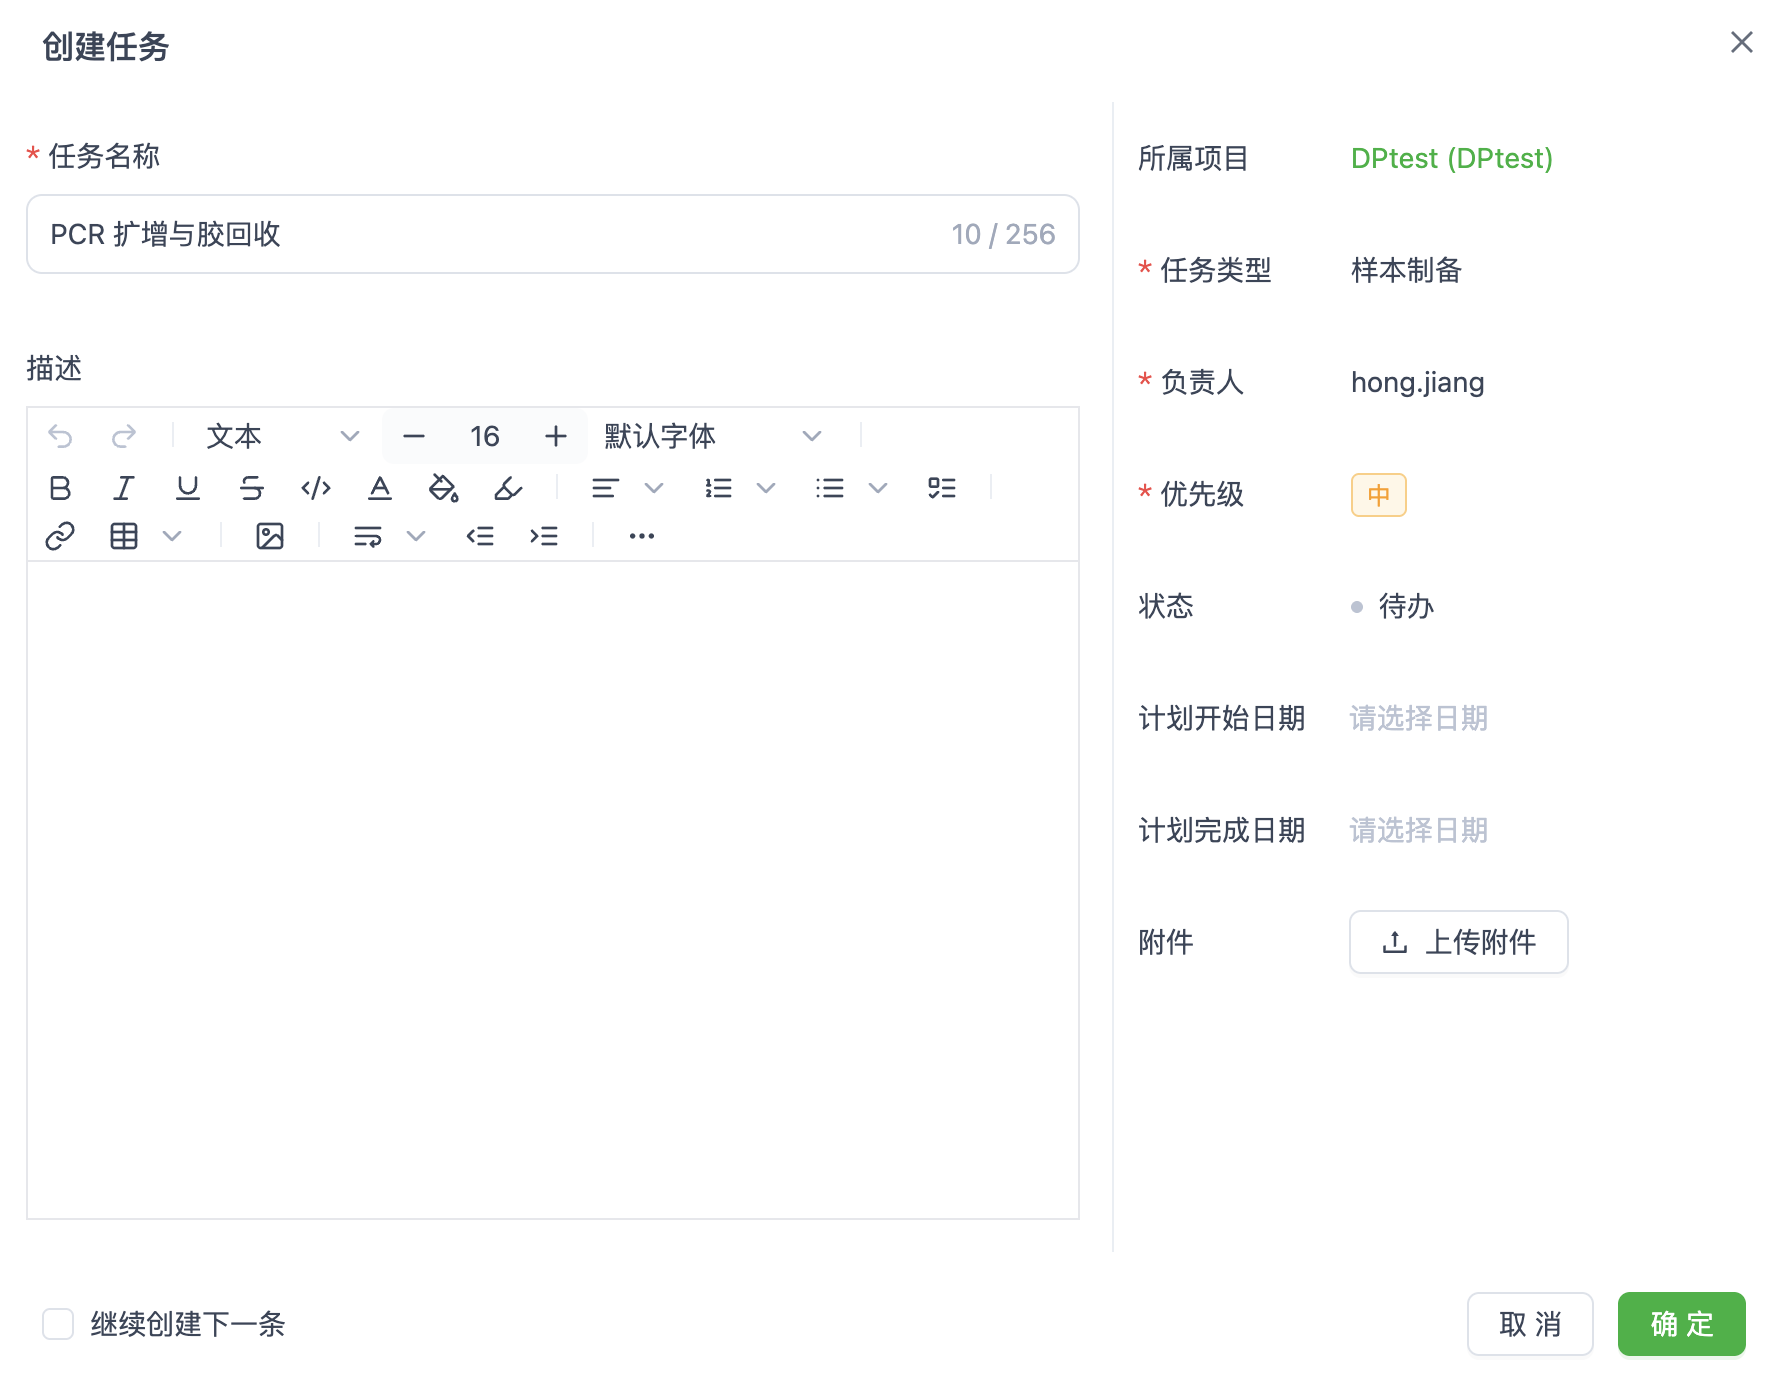Screen dimensions: 1786x1386
Task: Insert a table
Action: click(123, 536)
